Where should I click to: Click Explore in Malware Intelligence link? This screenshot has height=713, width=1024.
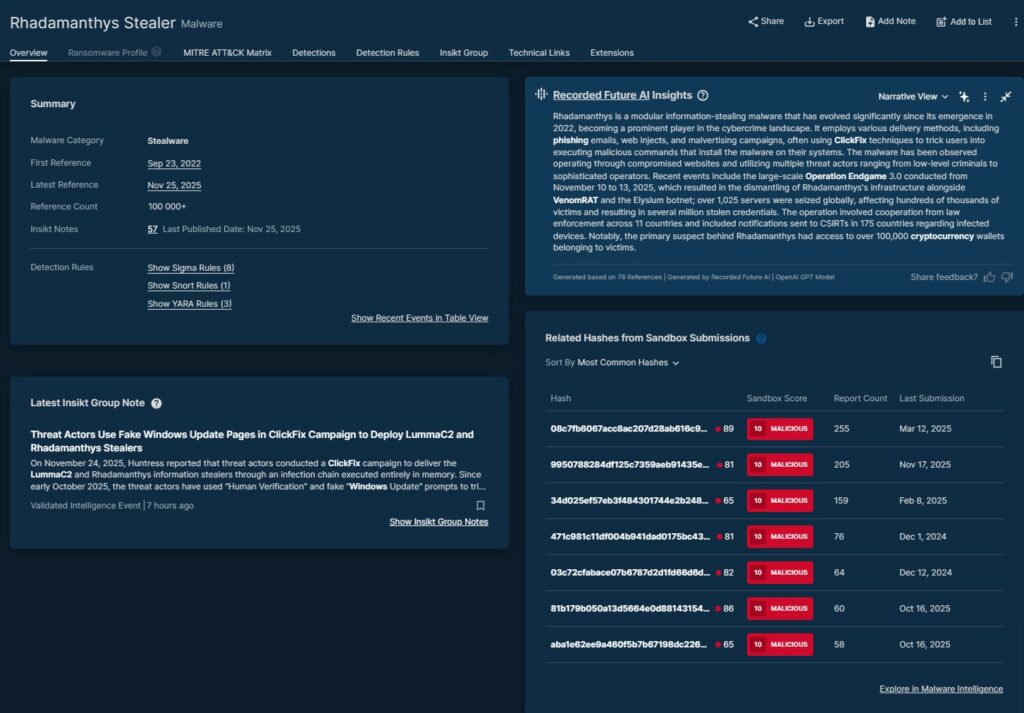pyautogui.click(x=941, y=689)
